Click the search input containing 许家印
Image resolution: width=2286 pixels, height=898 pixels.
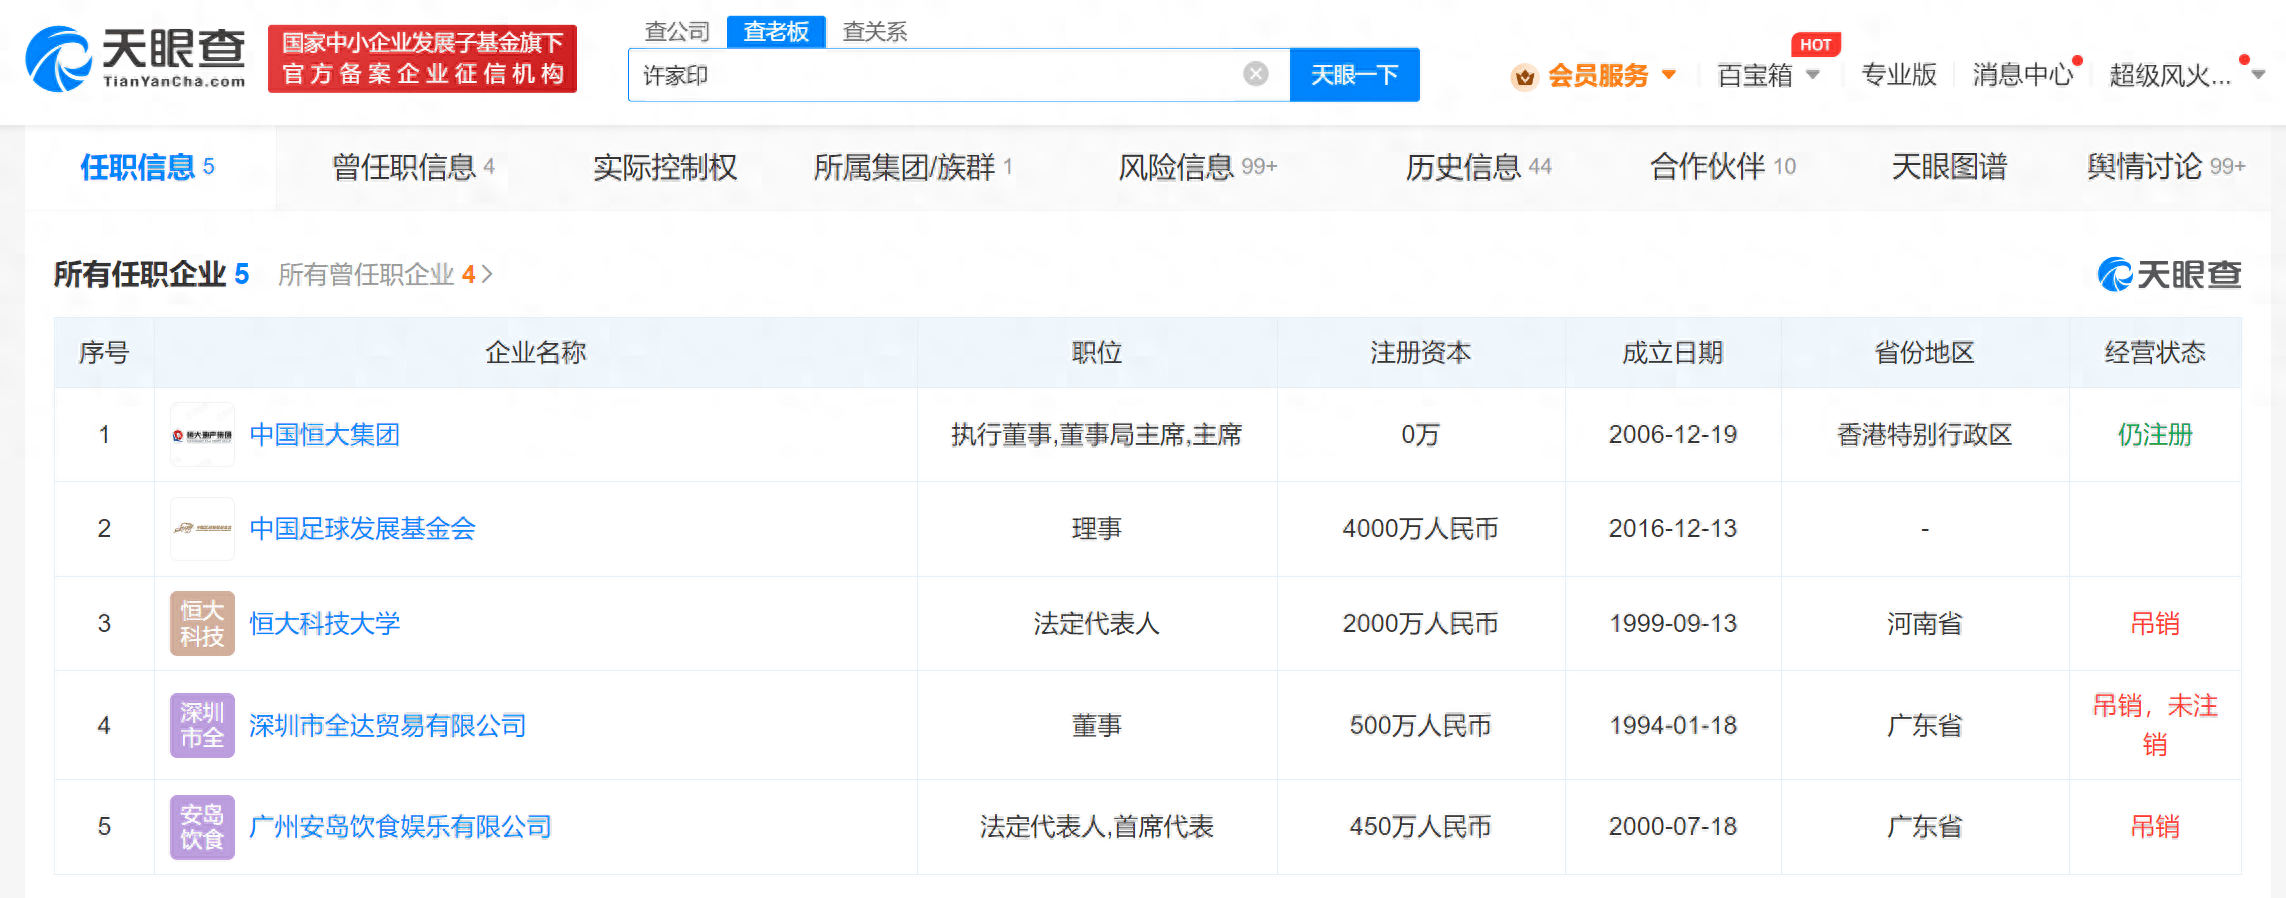click(x=930, y=75)
